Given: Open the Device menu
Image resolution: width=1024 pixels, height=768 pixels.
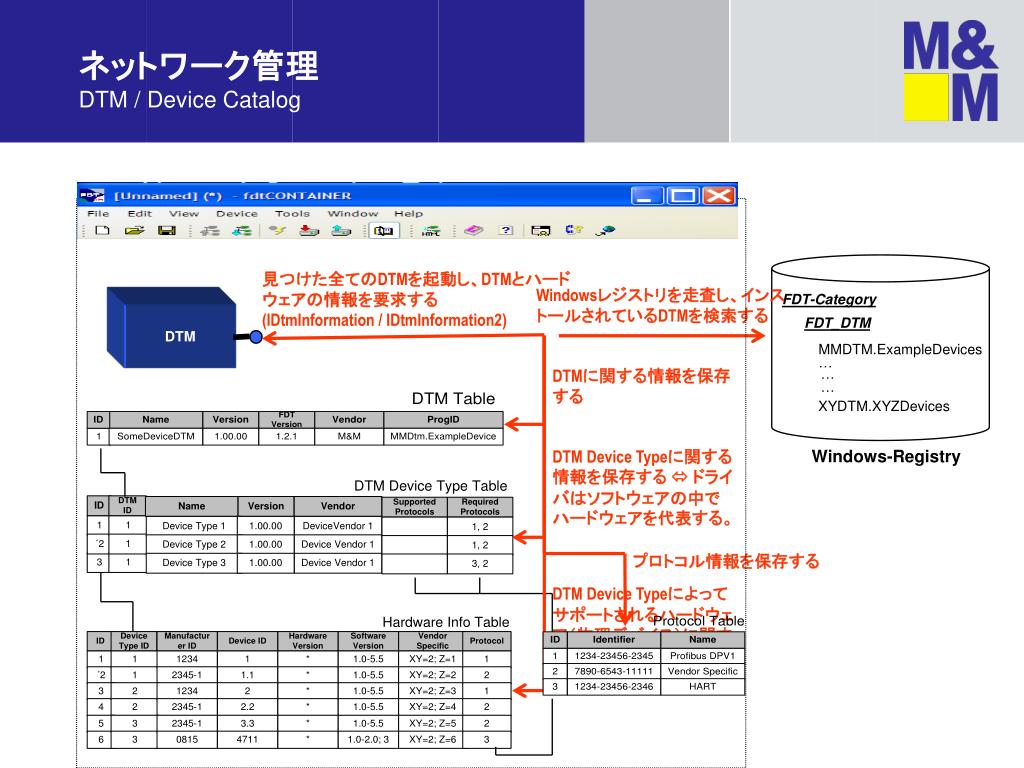Looking at the screenshot, I should pos(236,213).
